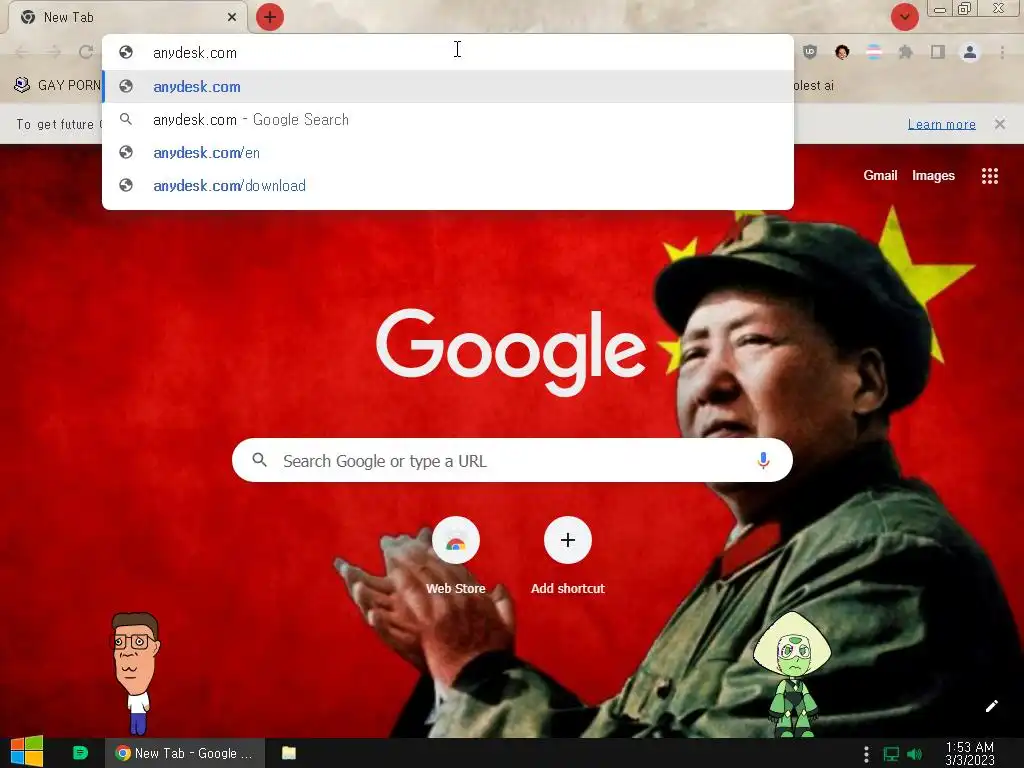Open the first bookmark in bookmarks bar

tap(57, 85)
